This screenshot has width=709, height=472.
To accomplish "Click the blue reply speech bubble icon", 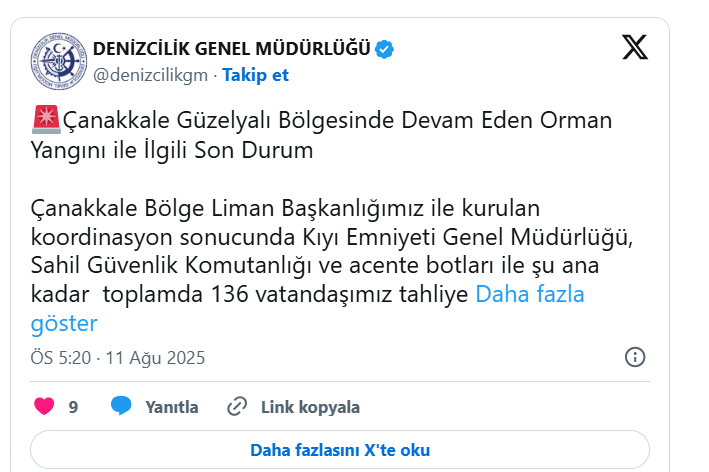I will pos(121,406).
